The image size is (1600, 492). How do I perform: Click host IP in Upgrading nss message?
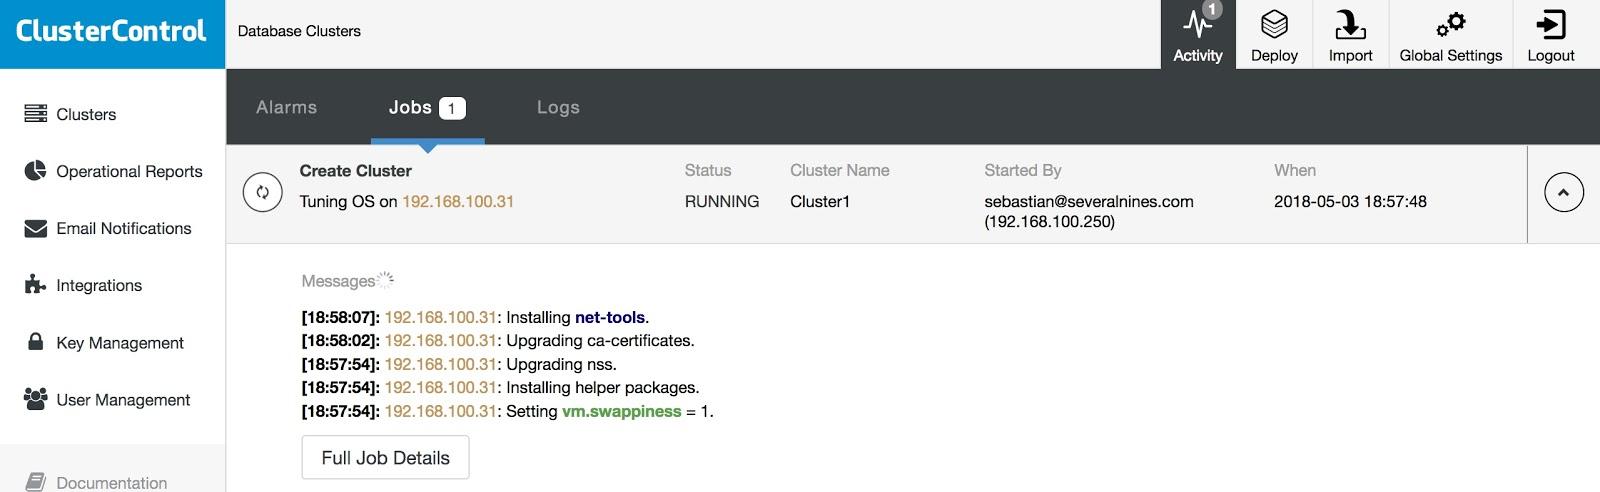[x=441, y=364]
